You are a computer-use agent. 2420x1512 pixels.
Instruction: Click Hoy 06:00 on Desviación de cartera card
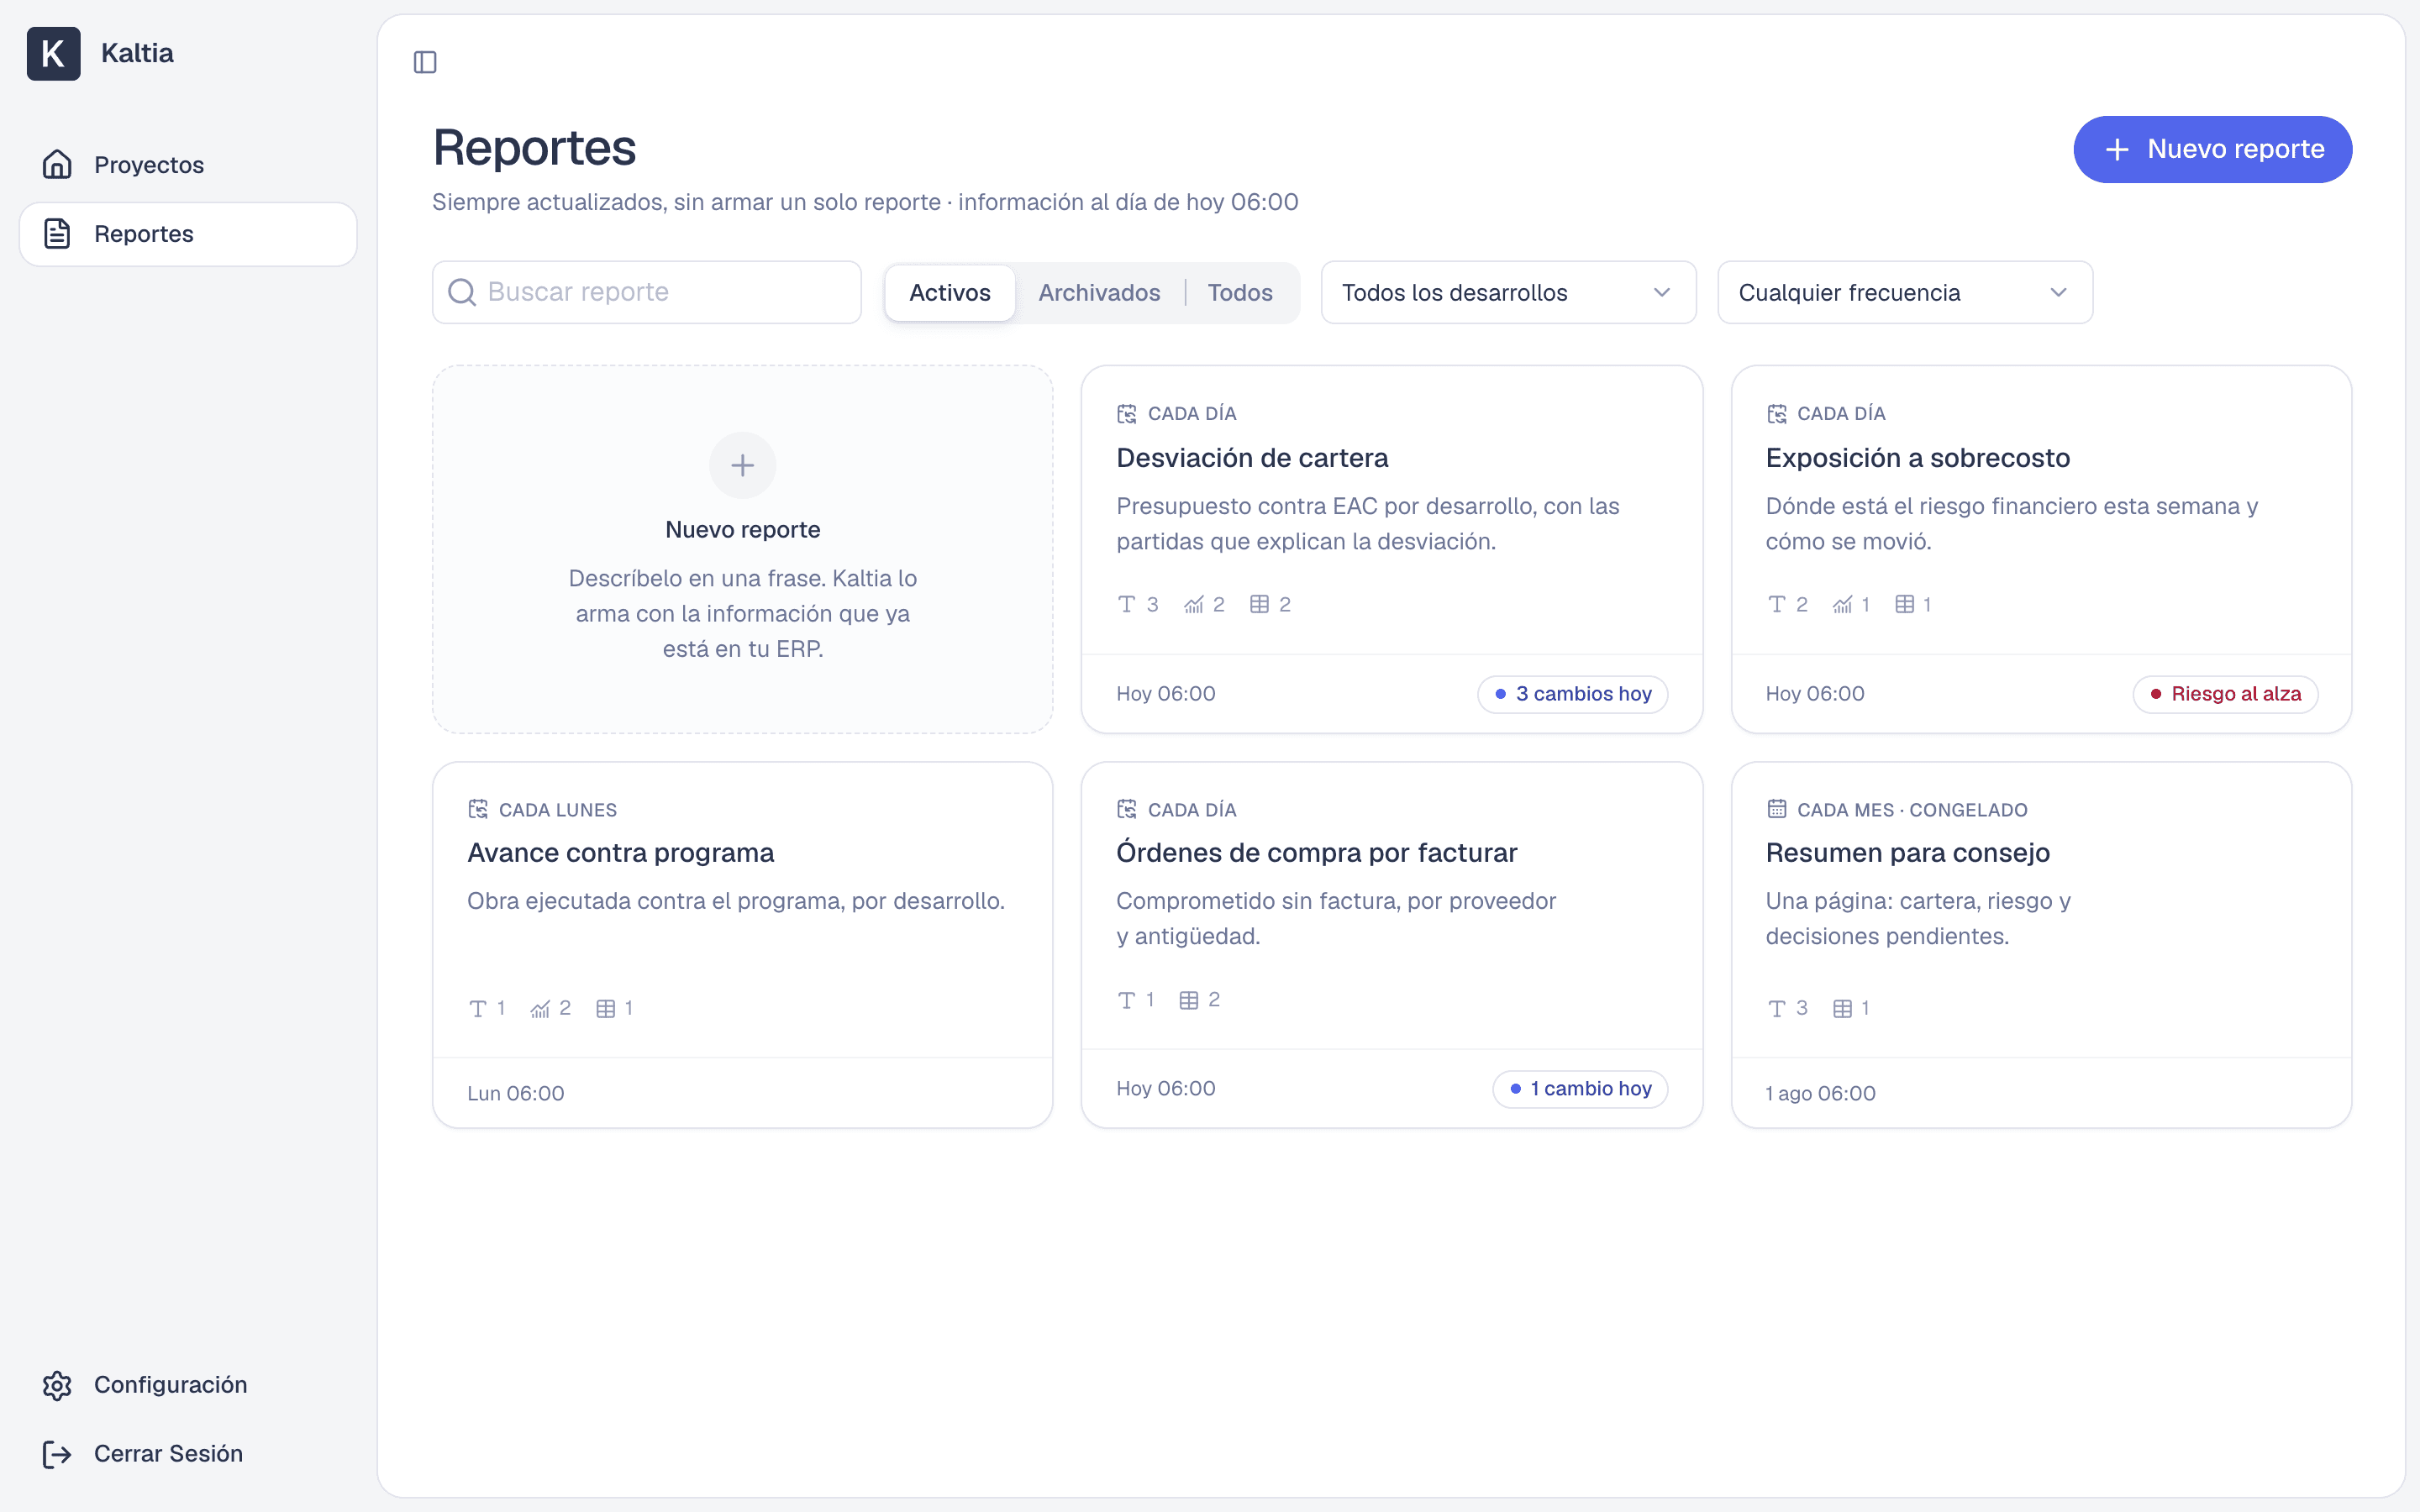click(1165, 694)
